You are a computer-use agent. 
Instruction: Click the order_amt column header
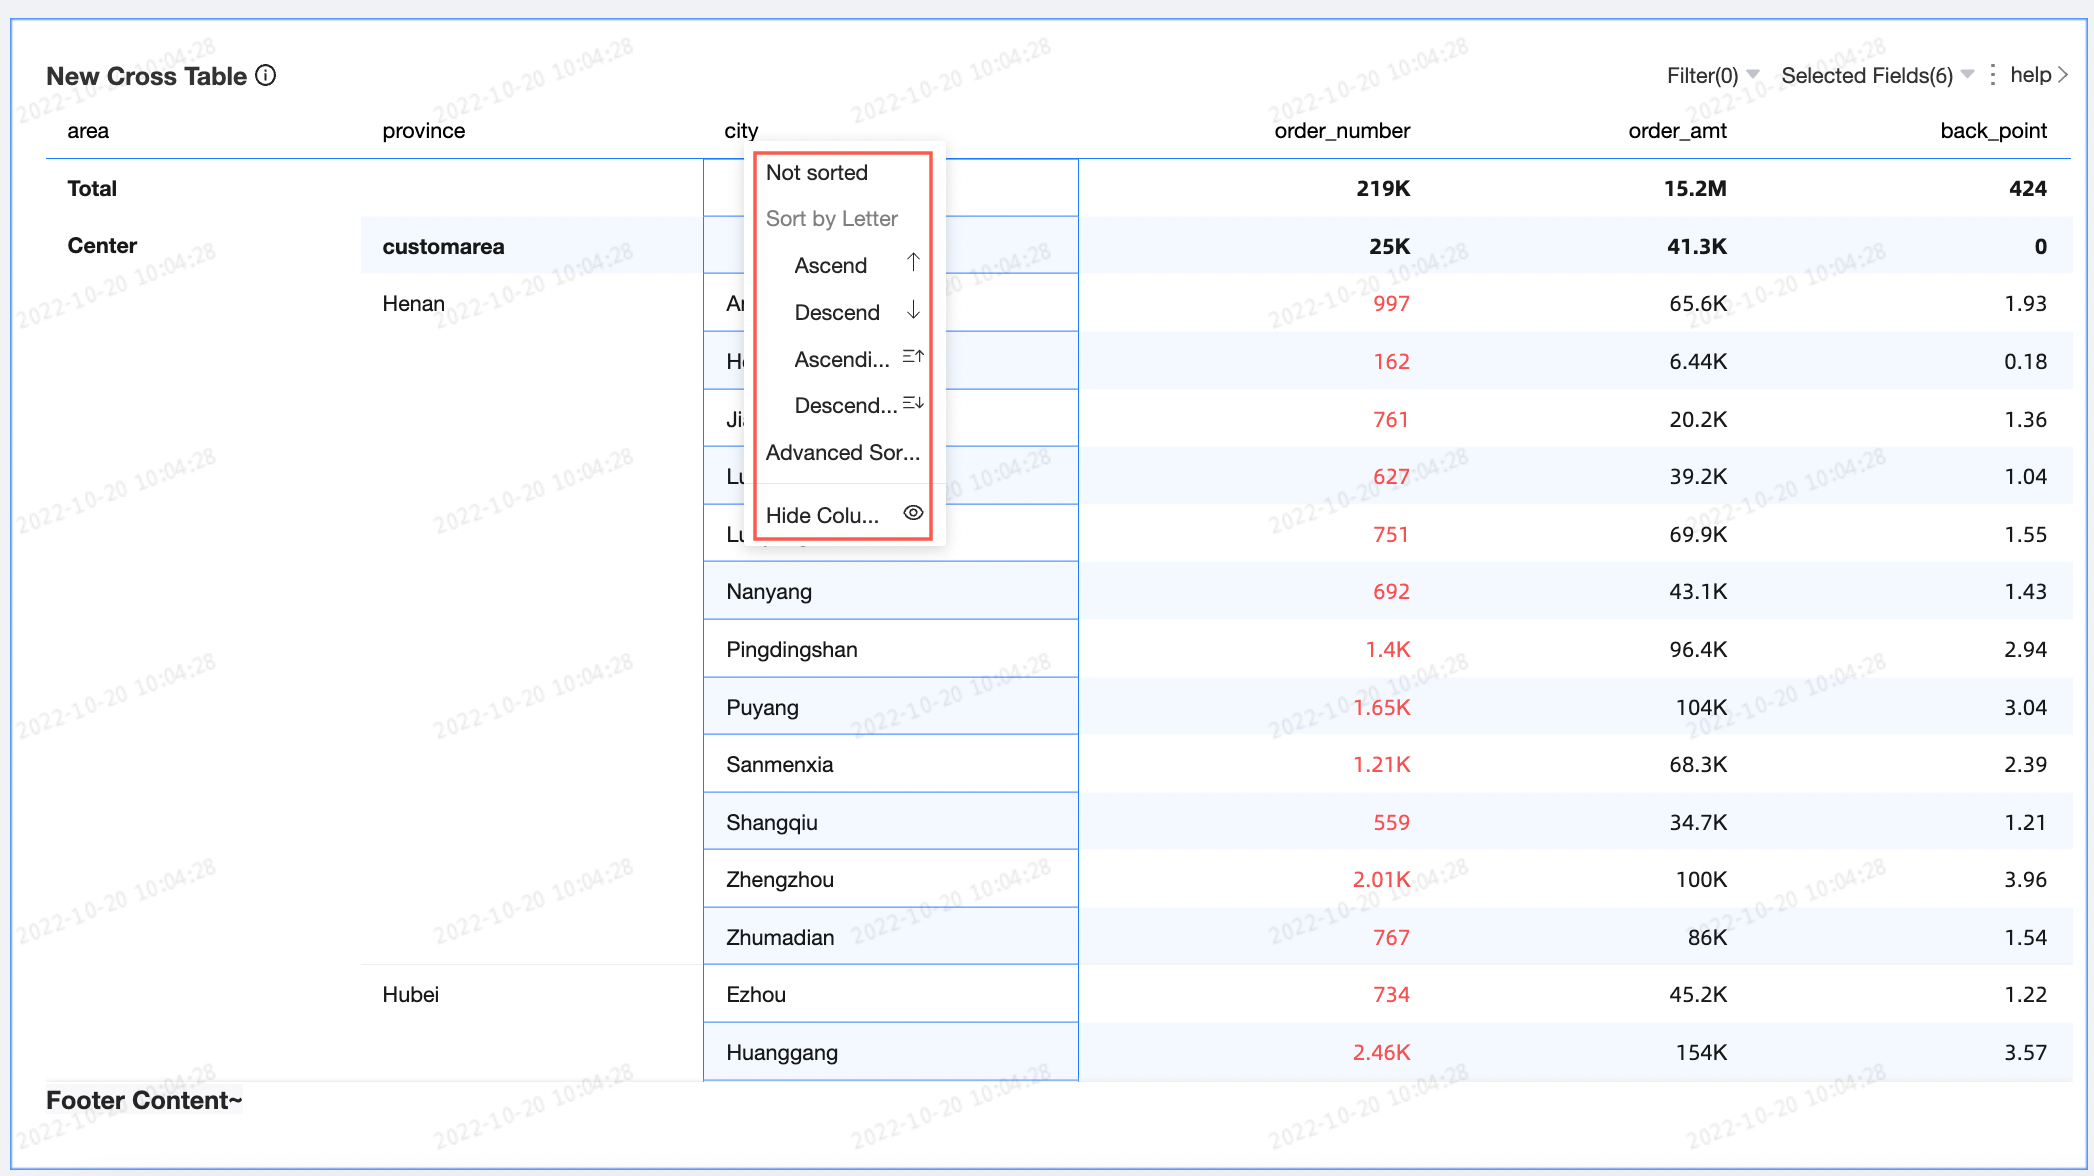coord(1677,131)
